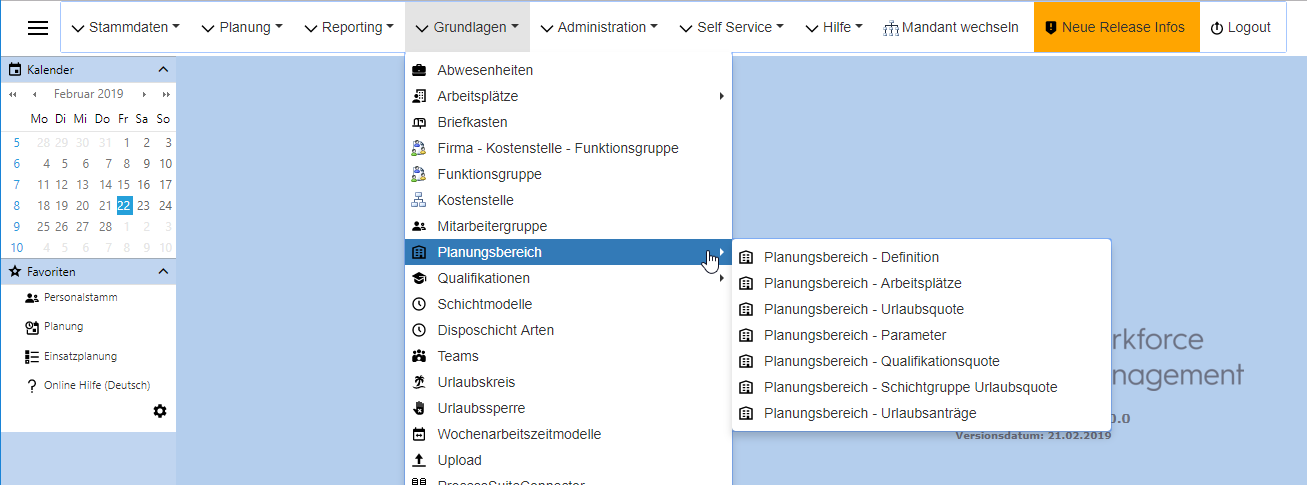
Task: Click the palm tree icon beside Urlaubskreis
Action: (x=419, y=382)
